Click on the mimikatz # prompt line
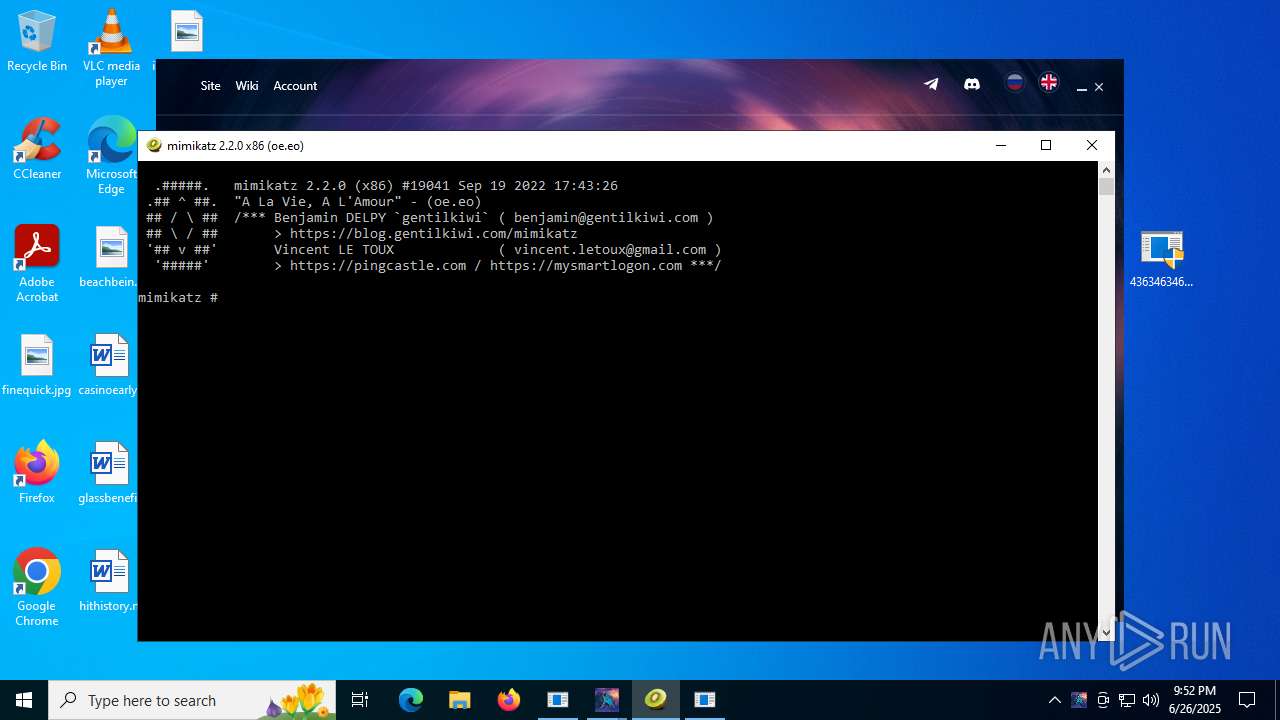 tap(178, 298)
